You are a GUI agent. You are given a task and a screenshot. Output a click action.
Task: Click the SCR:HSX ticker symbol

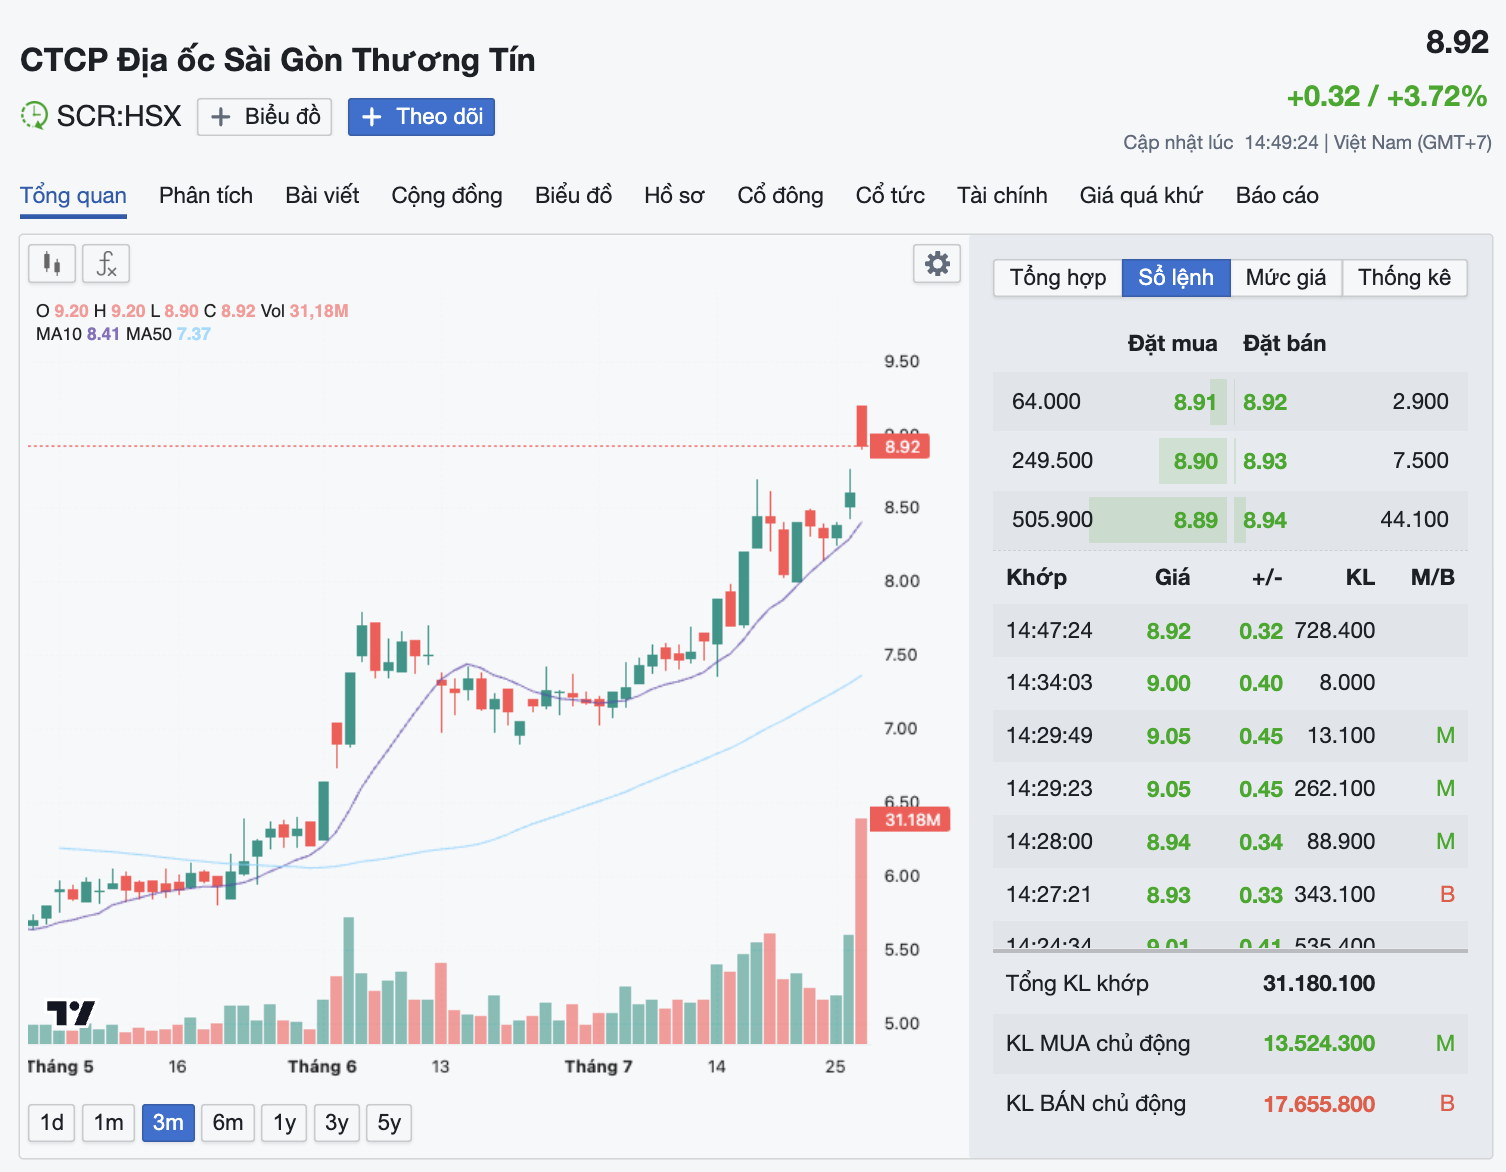tap(119, 116)
